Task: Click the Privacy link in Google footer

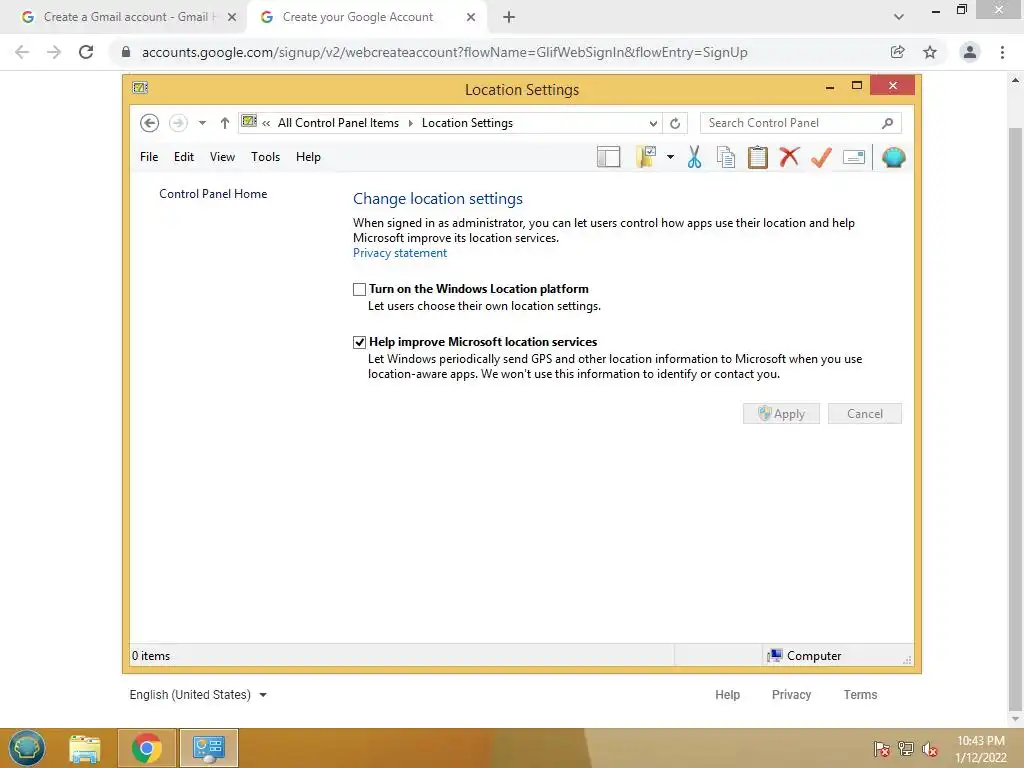Action: 791,694
